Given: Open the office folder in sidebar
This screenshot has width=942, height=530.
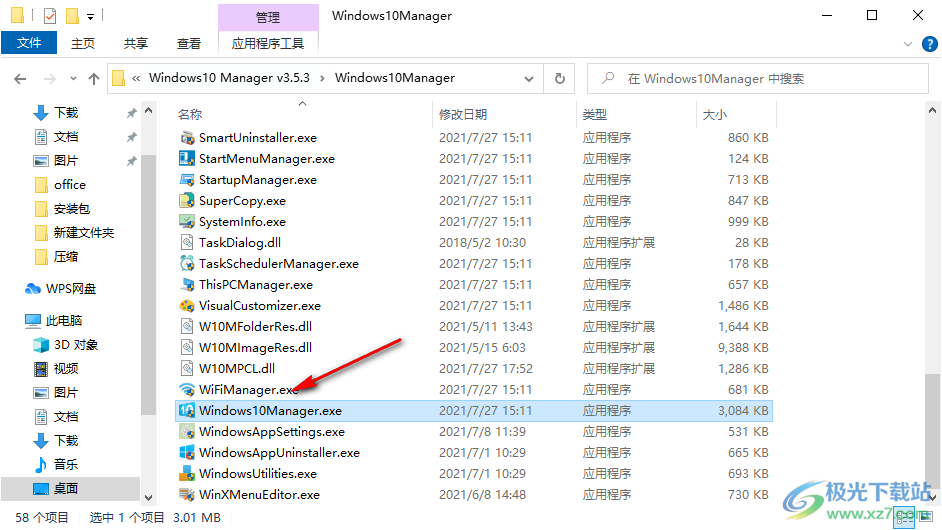Looking at the screenshot, I should (x=70, y=184).
